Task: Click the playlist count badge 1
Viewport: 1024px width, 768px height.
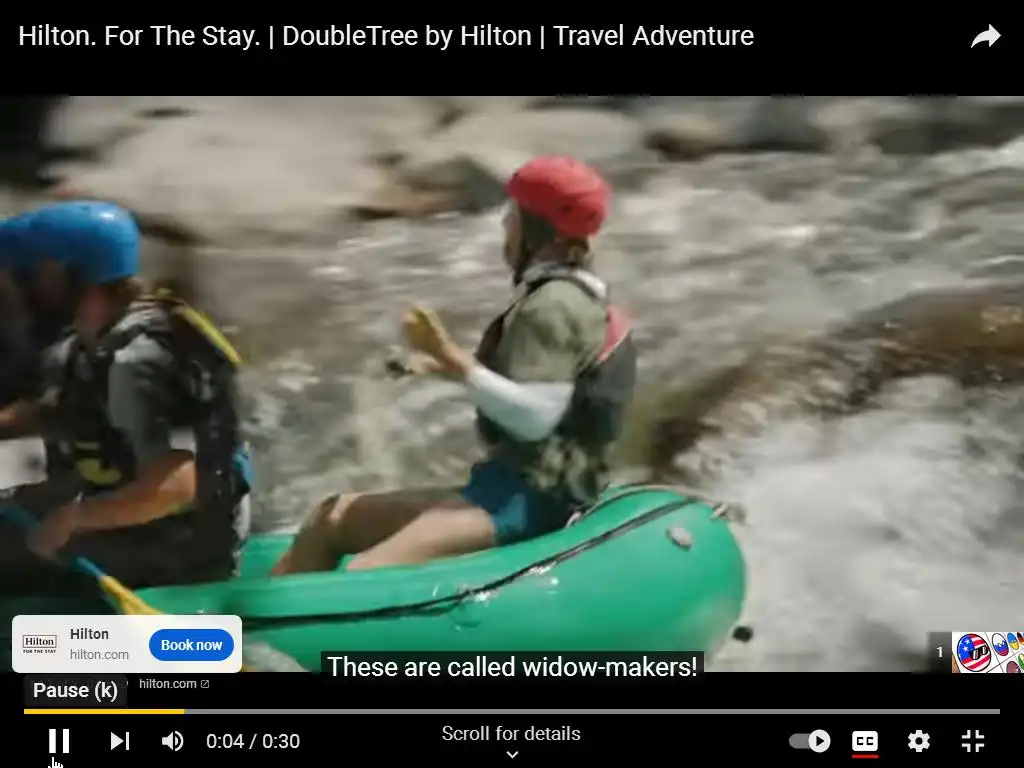Action: pos(940,652)
